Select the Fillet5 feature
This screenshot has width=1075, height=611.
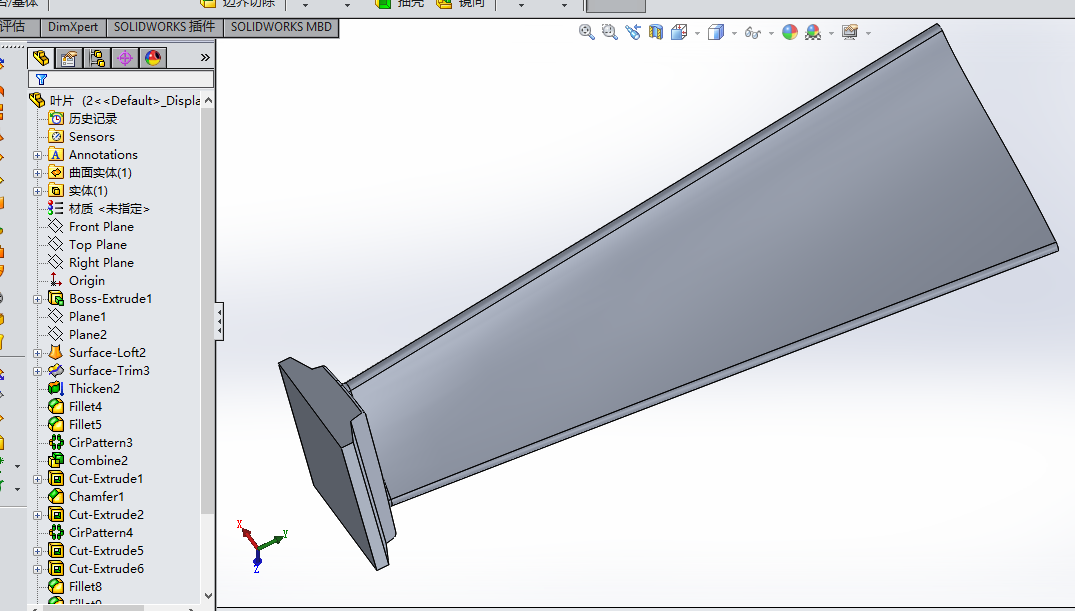click(85, 424)
